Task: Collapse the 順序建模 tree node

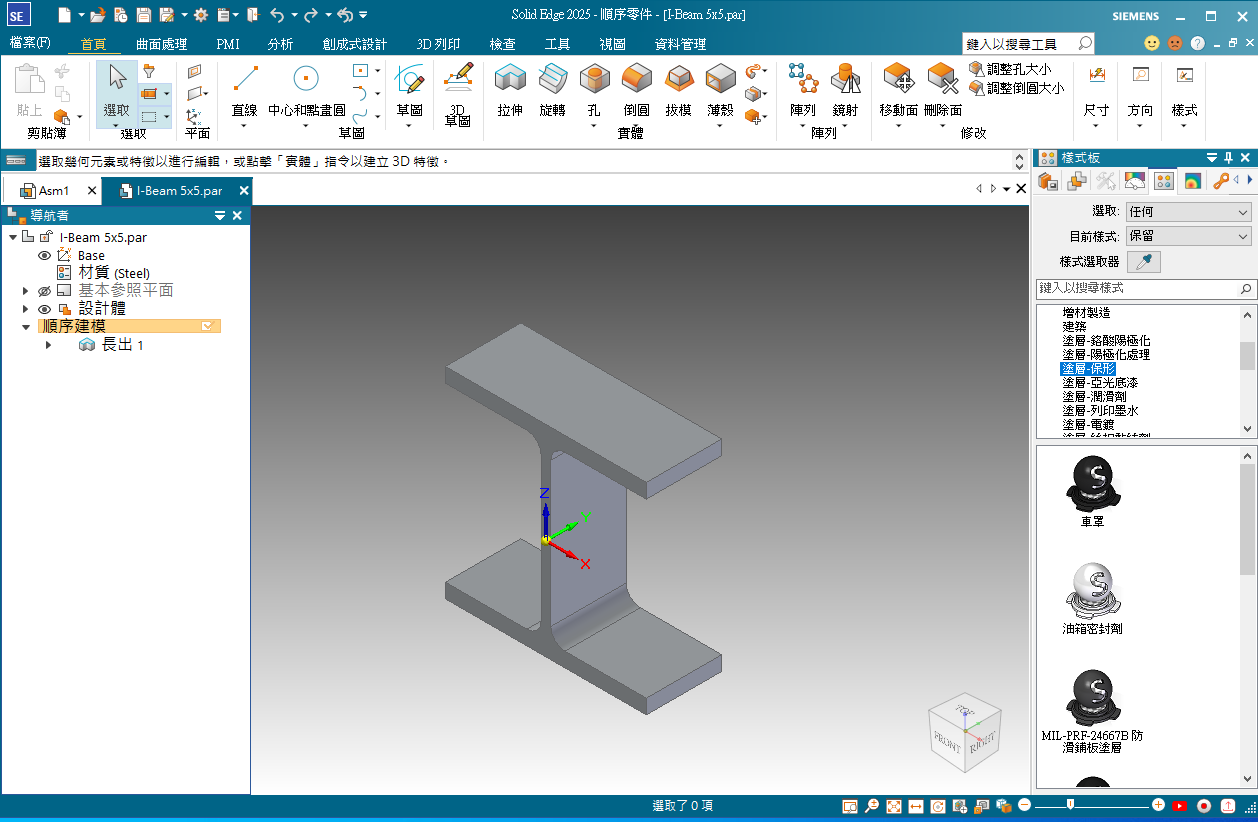Action: [26, 327]
